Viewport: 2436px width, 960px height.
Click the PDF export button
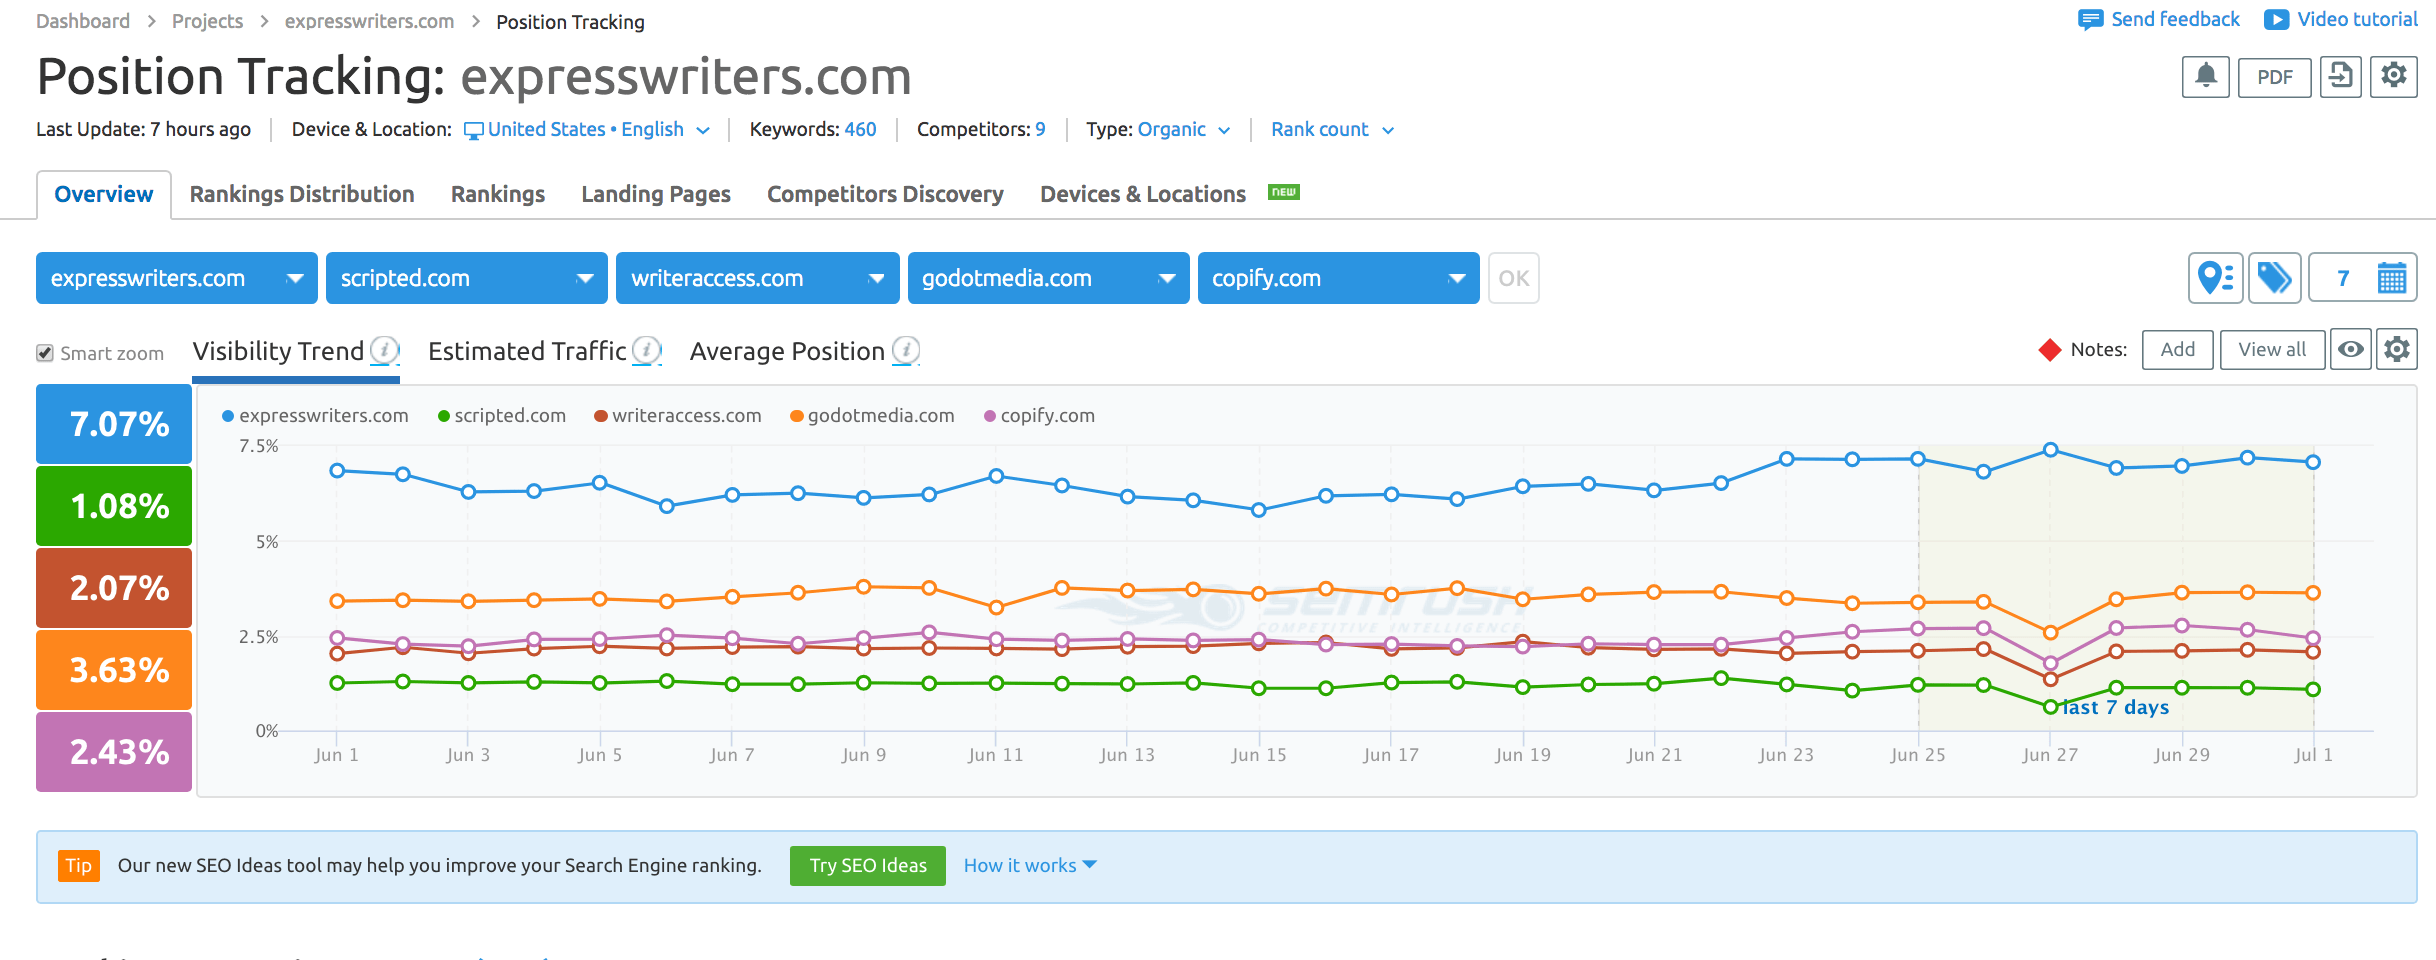pos(2274,77)
